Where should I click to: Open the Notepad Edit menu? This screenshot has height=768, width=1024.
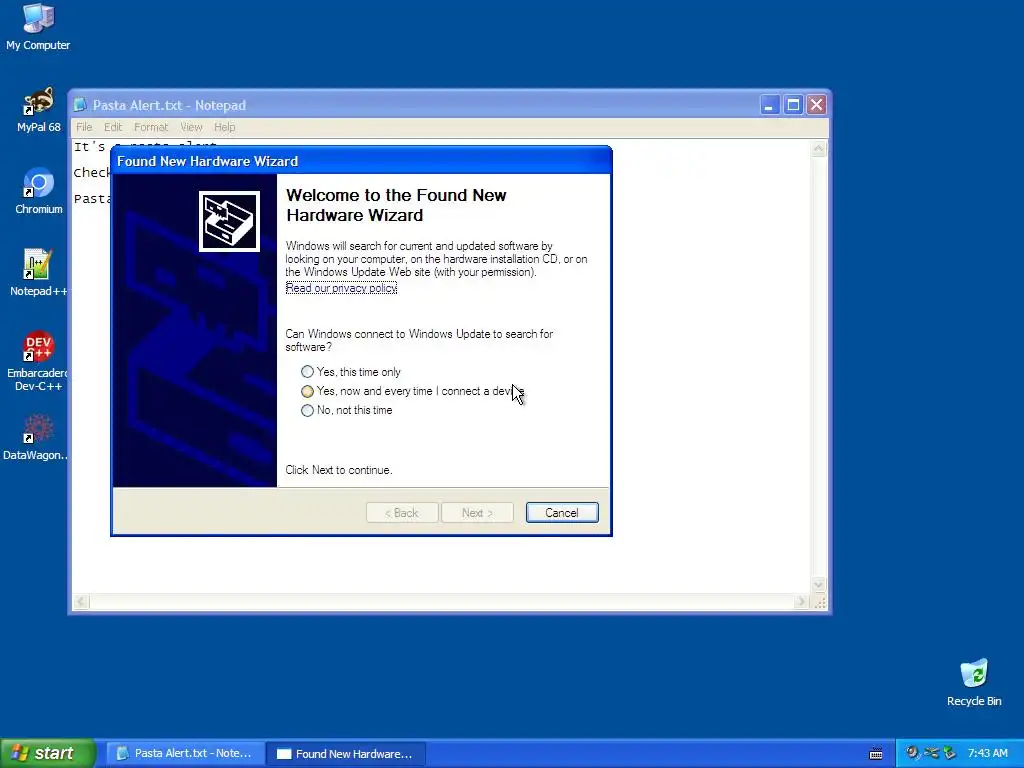(113, 127)
